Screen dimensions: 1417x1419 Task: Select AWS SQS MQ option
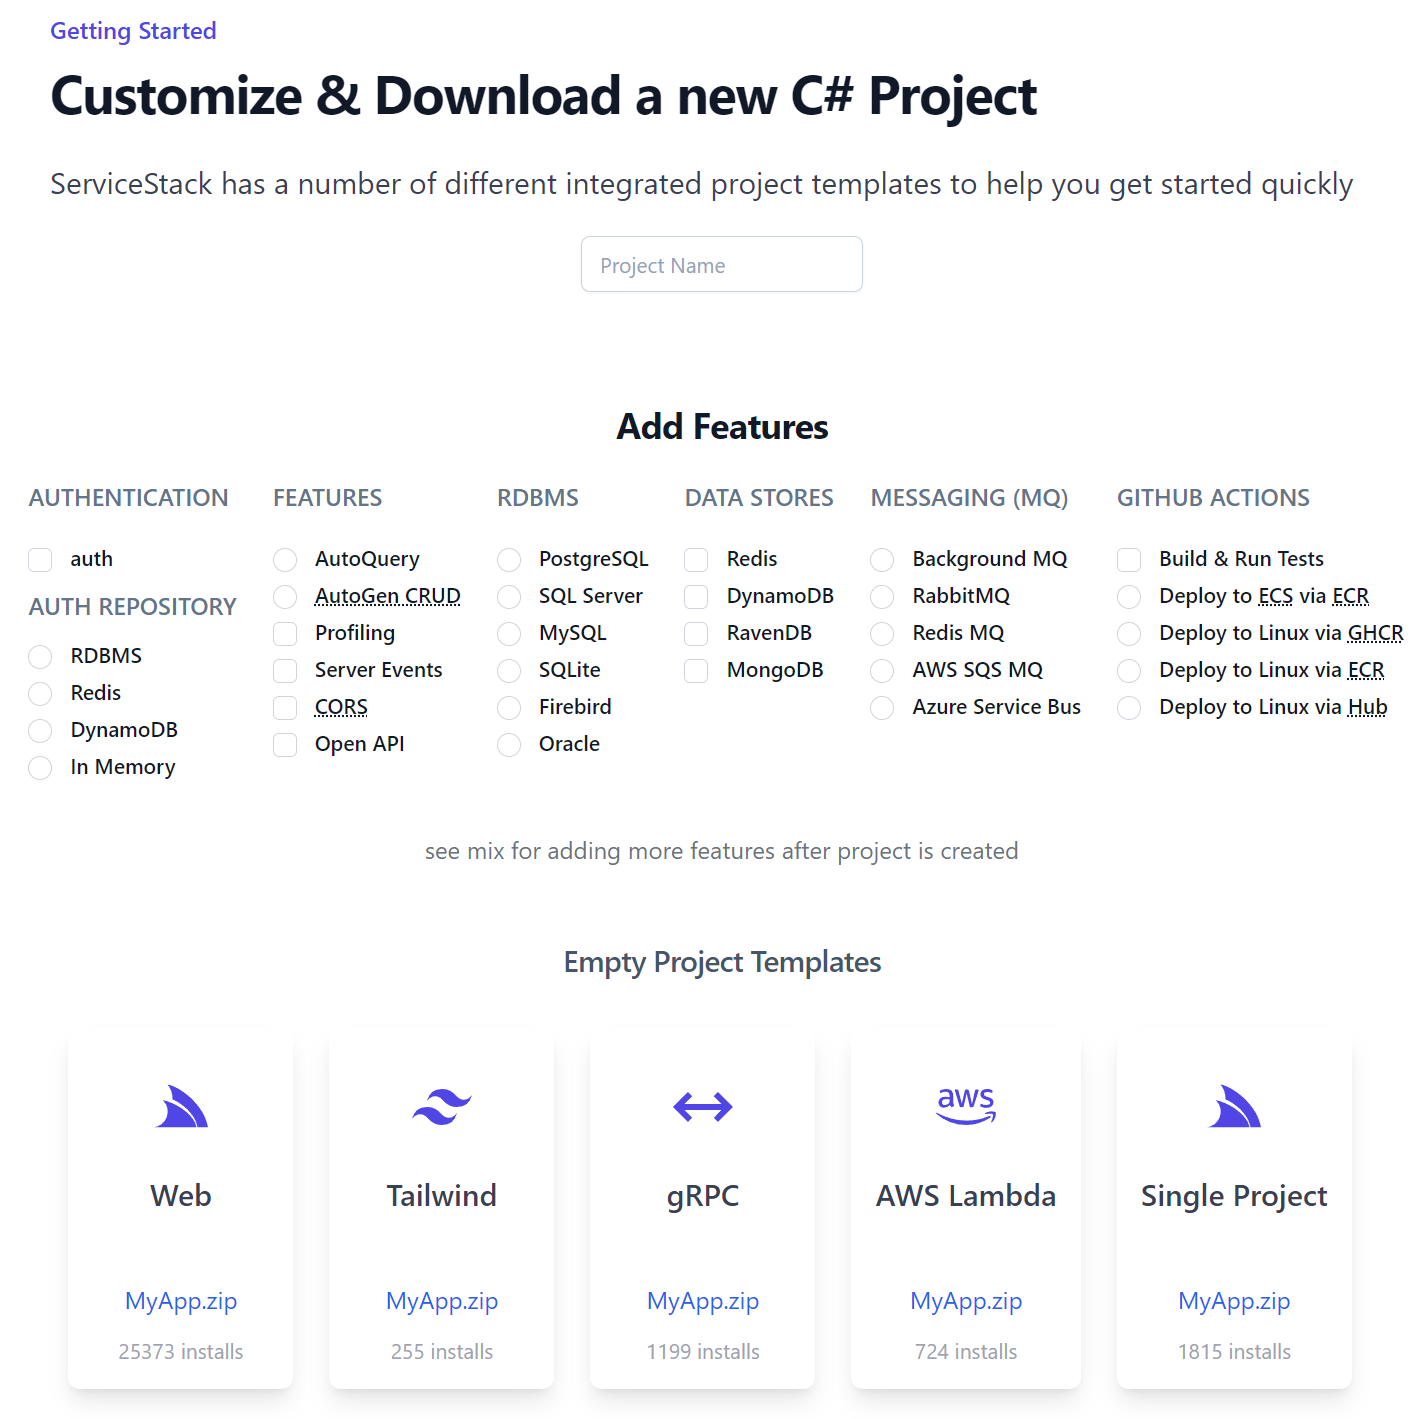pyautogui.click(x=882, y=671)
